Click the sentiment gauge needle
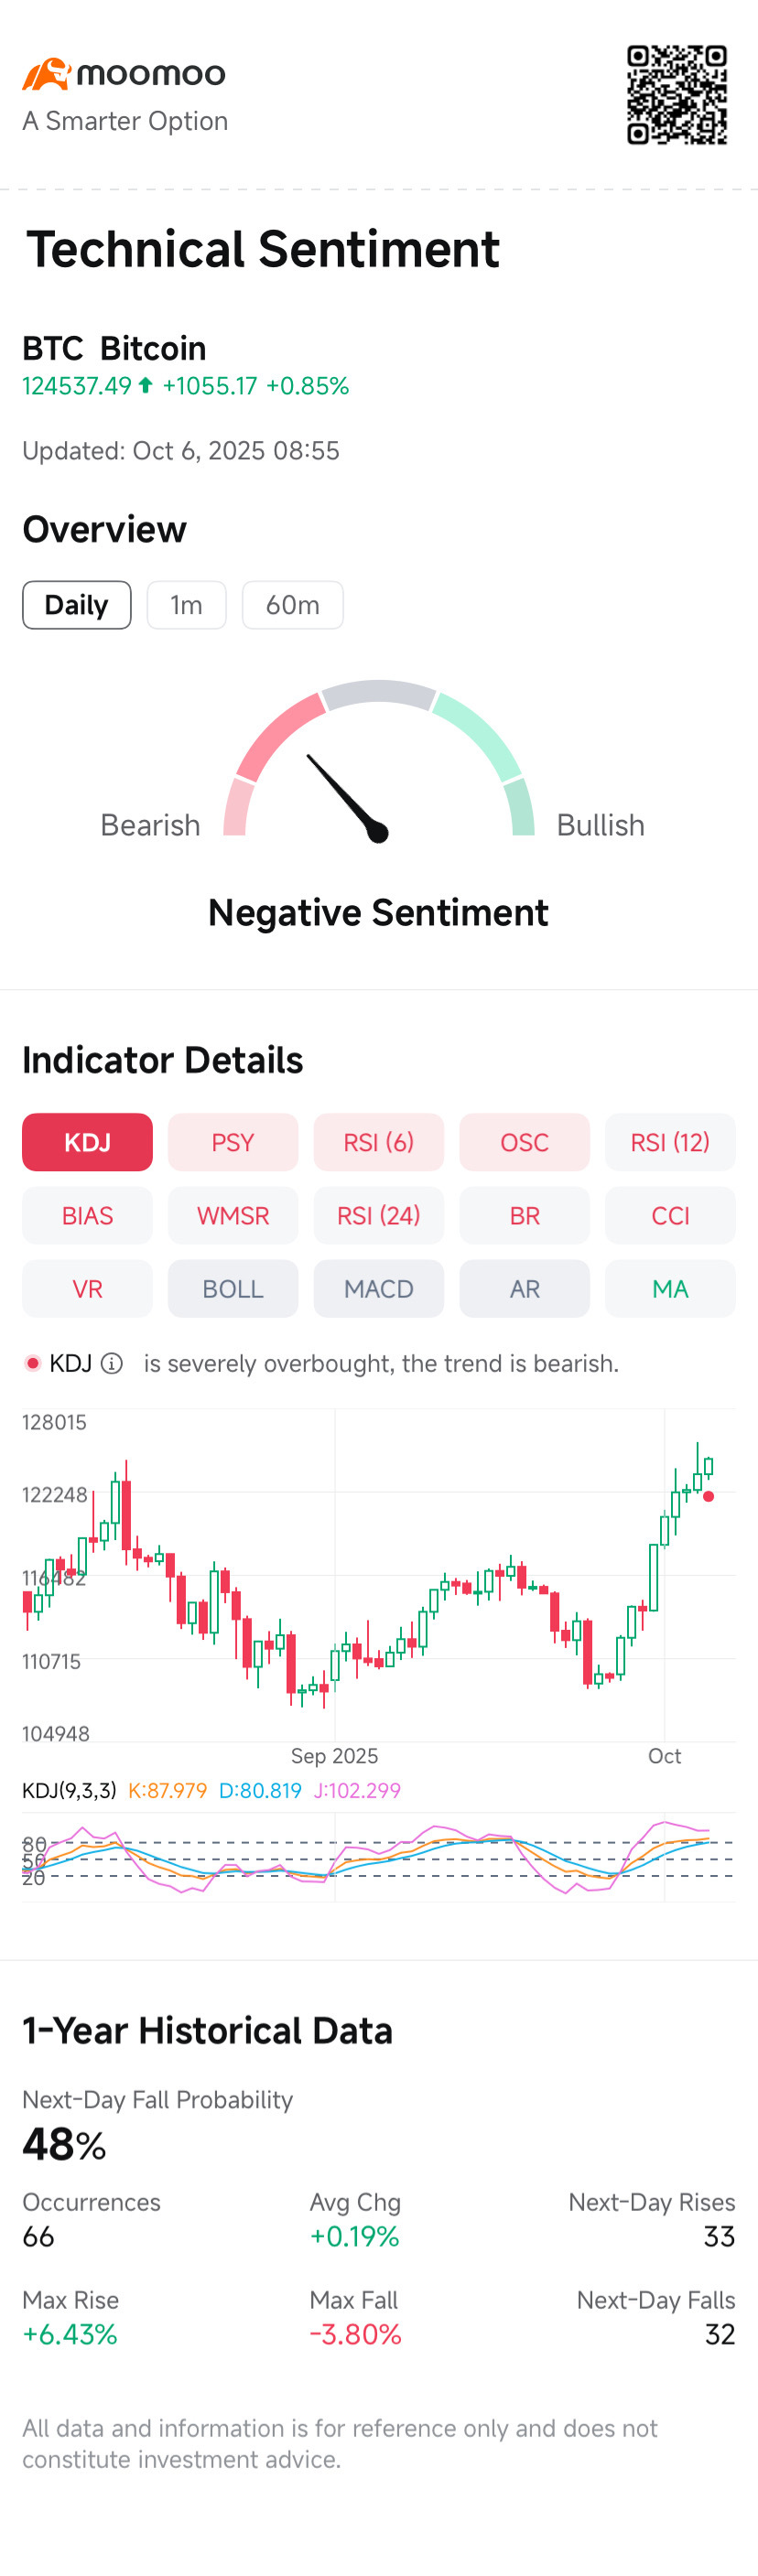 point(347,798)
